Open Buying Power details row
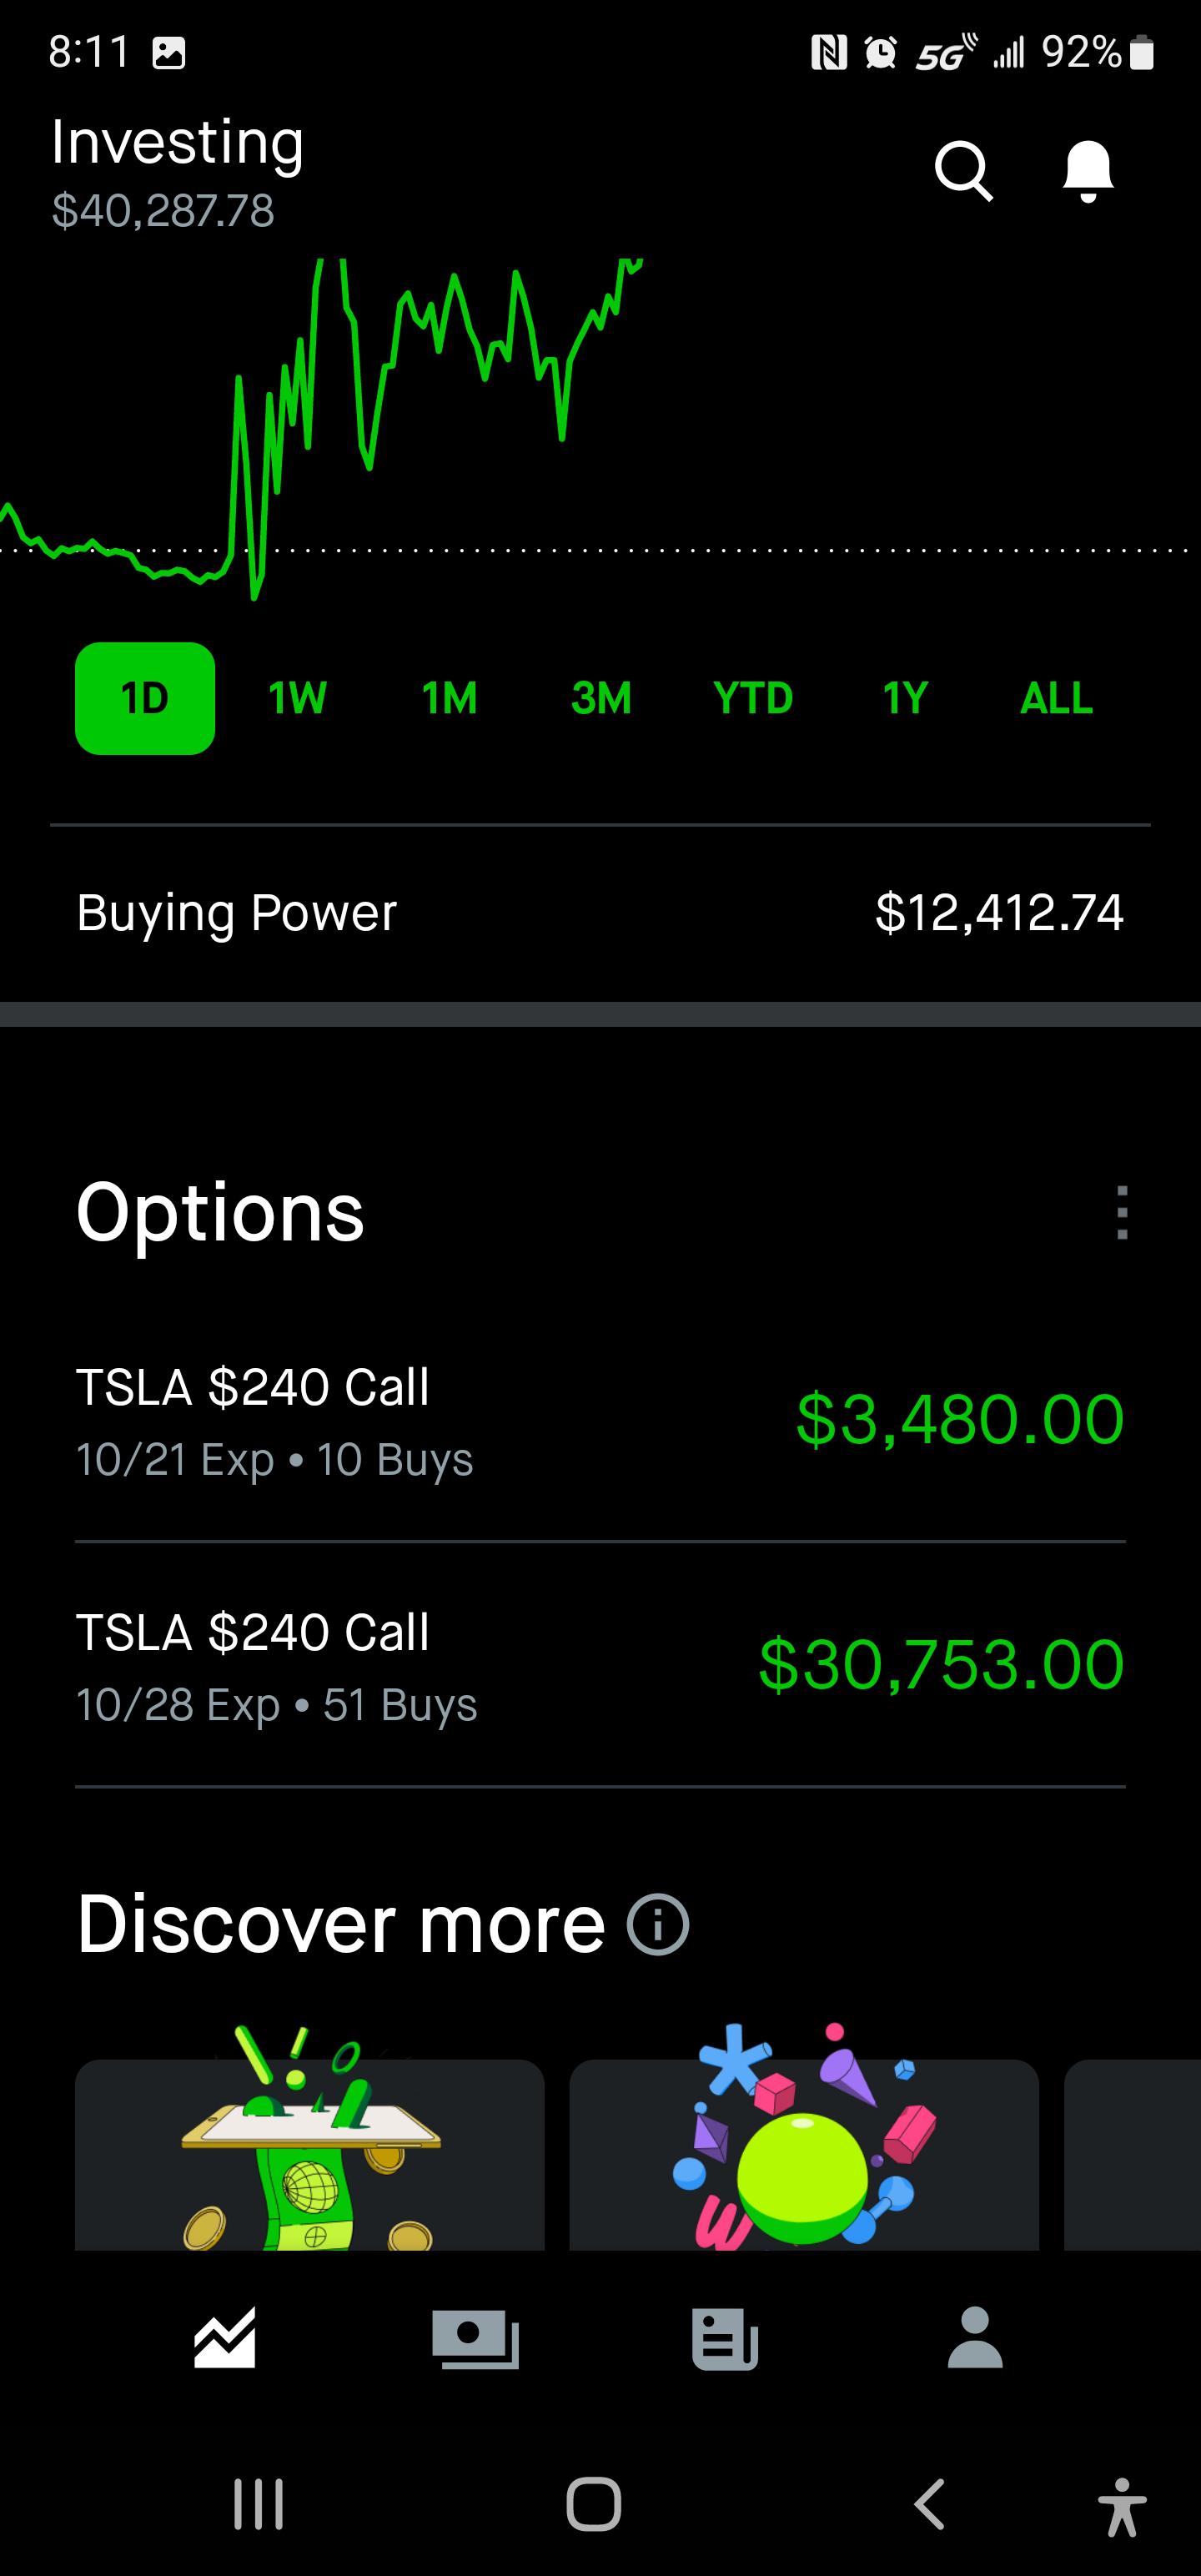Viewport: 1201px width, 2576px height. pyautogui.click(x=600, y=912)
